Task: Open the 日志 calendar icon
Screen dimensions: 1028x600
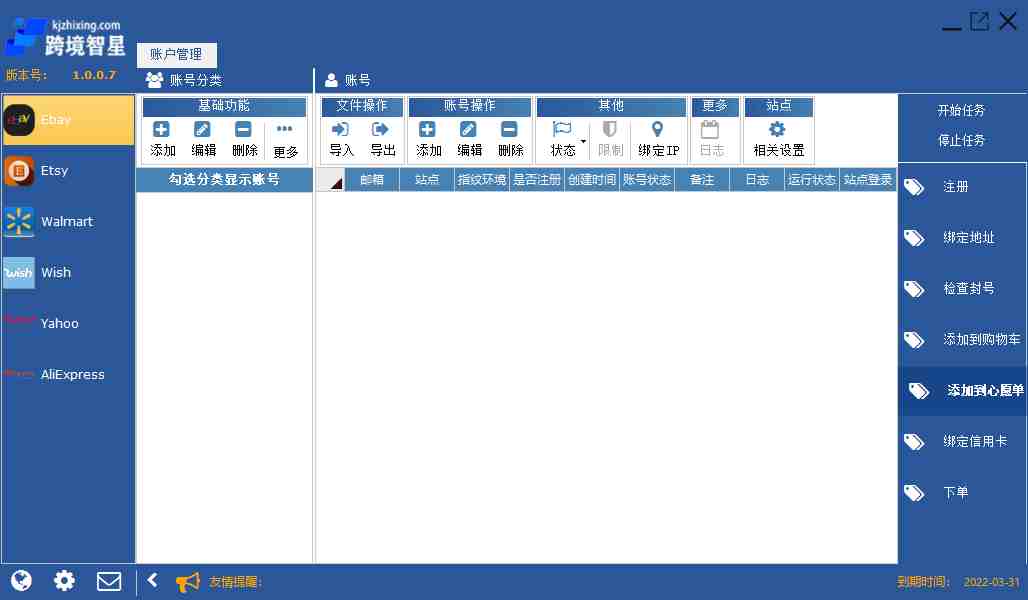Action: coord(710,129)
